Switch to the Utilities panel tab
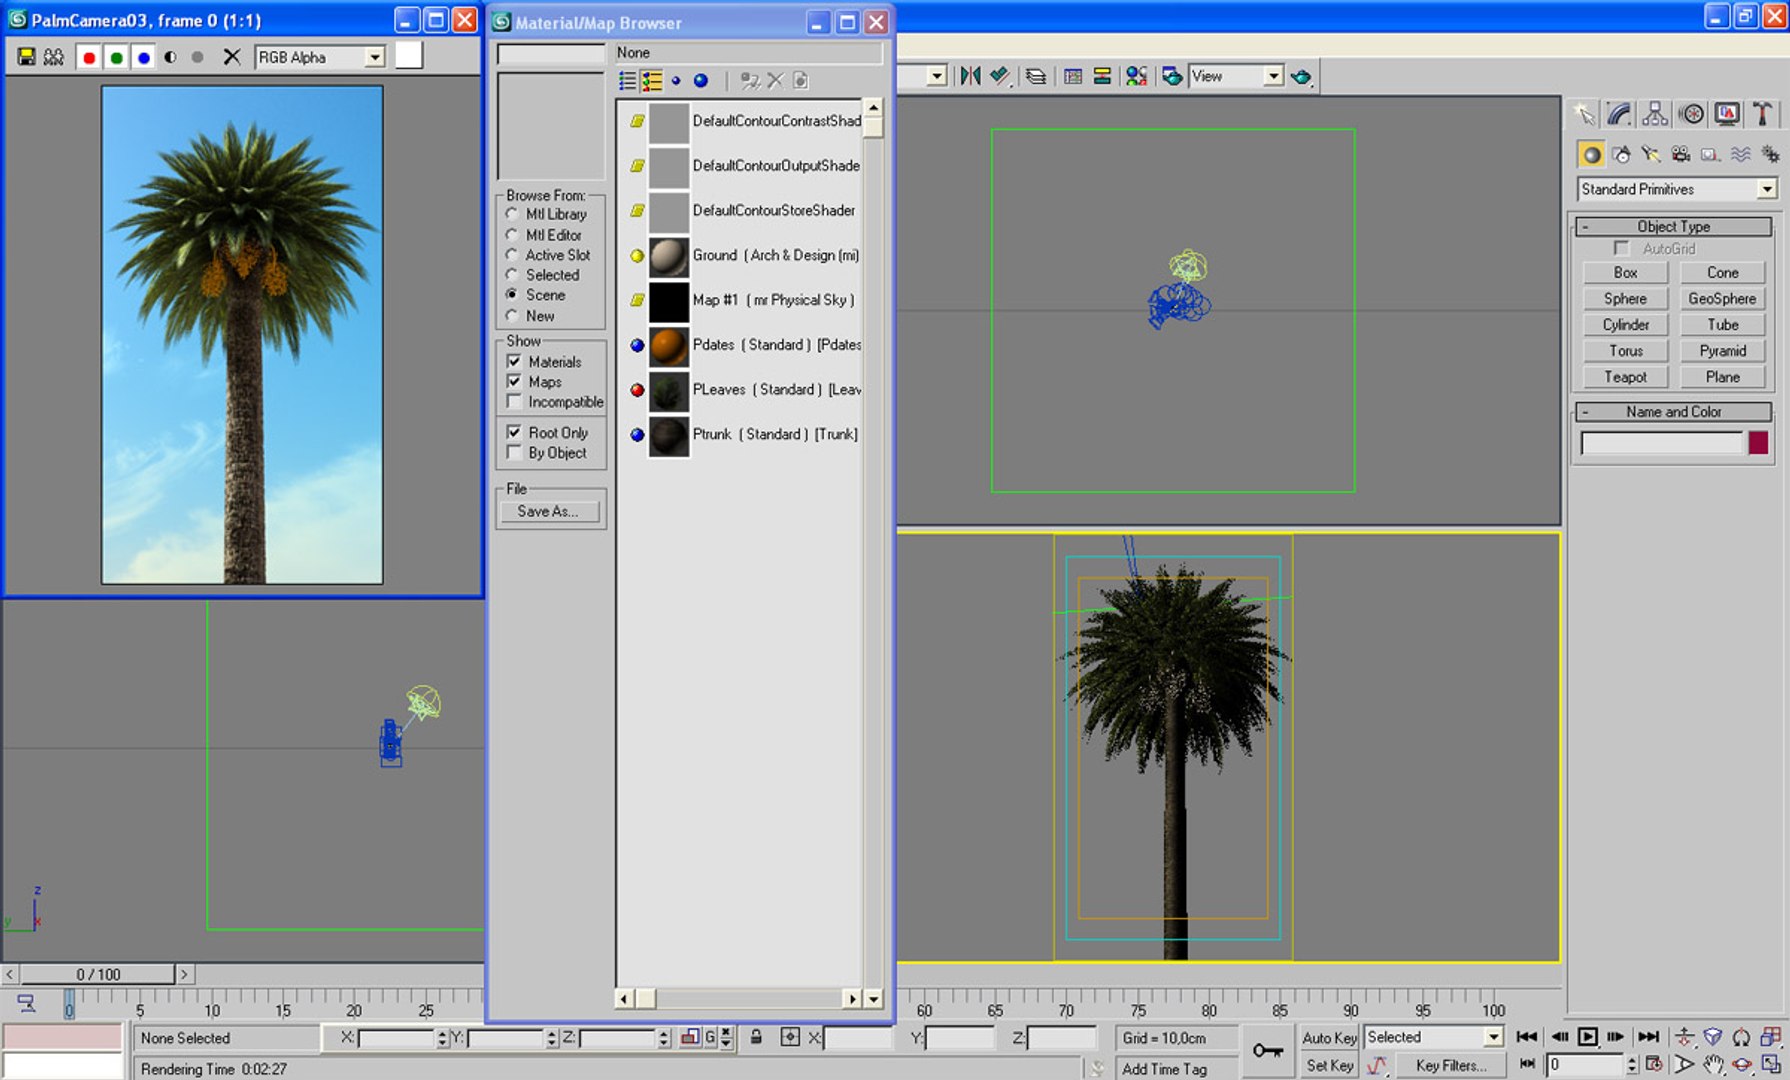Image resolution: width=1790 pixels, height=1080 pixels. (1763, 114)
